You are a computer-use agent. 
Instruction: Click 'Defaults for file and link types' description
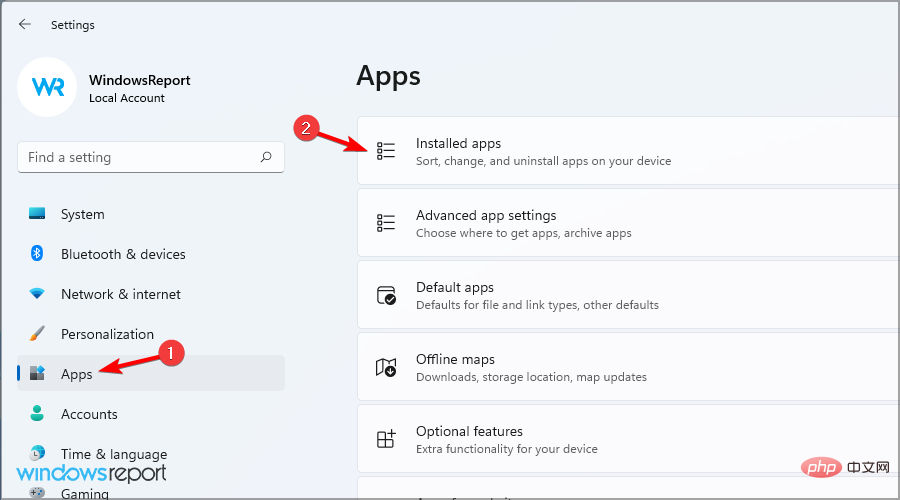[x=537, y=305]
